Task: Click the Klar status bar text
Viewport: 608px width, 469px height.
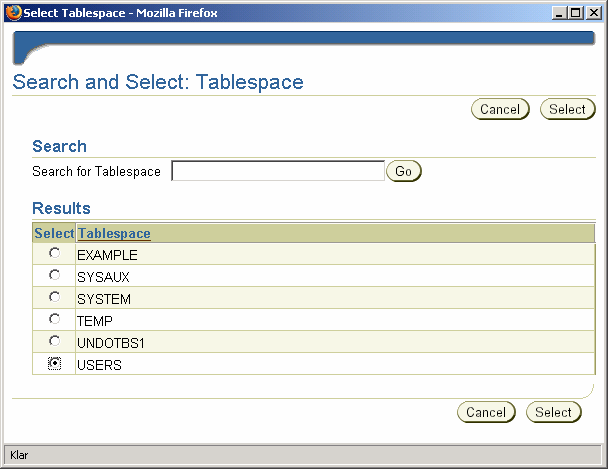Action: (19, 455)
